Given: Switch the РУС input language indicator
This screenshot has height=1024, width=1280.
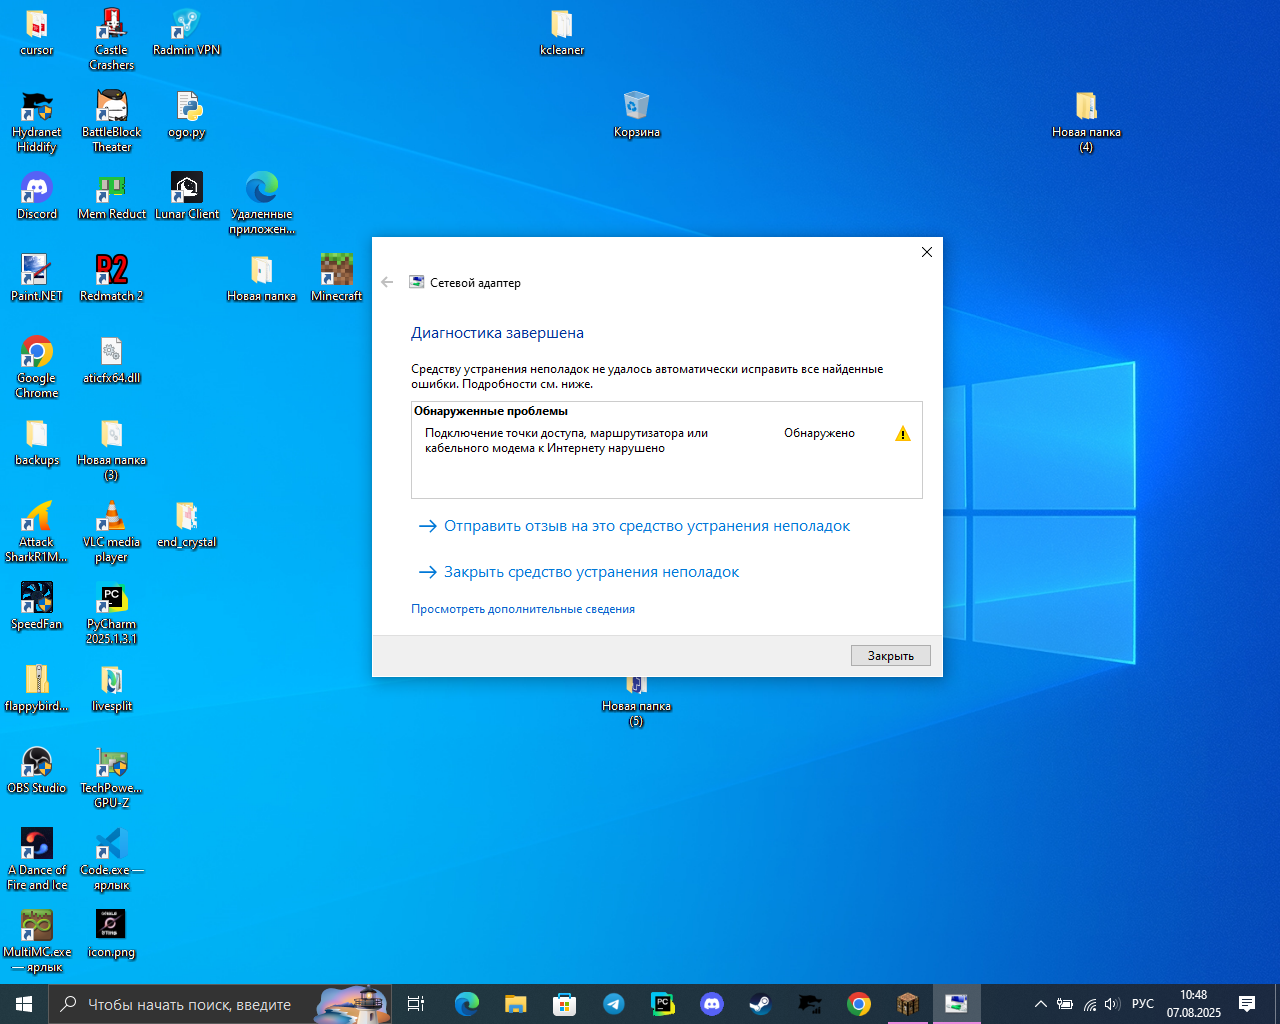Looking at the screenshot, I should click(1143, 1004).
